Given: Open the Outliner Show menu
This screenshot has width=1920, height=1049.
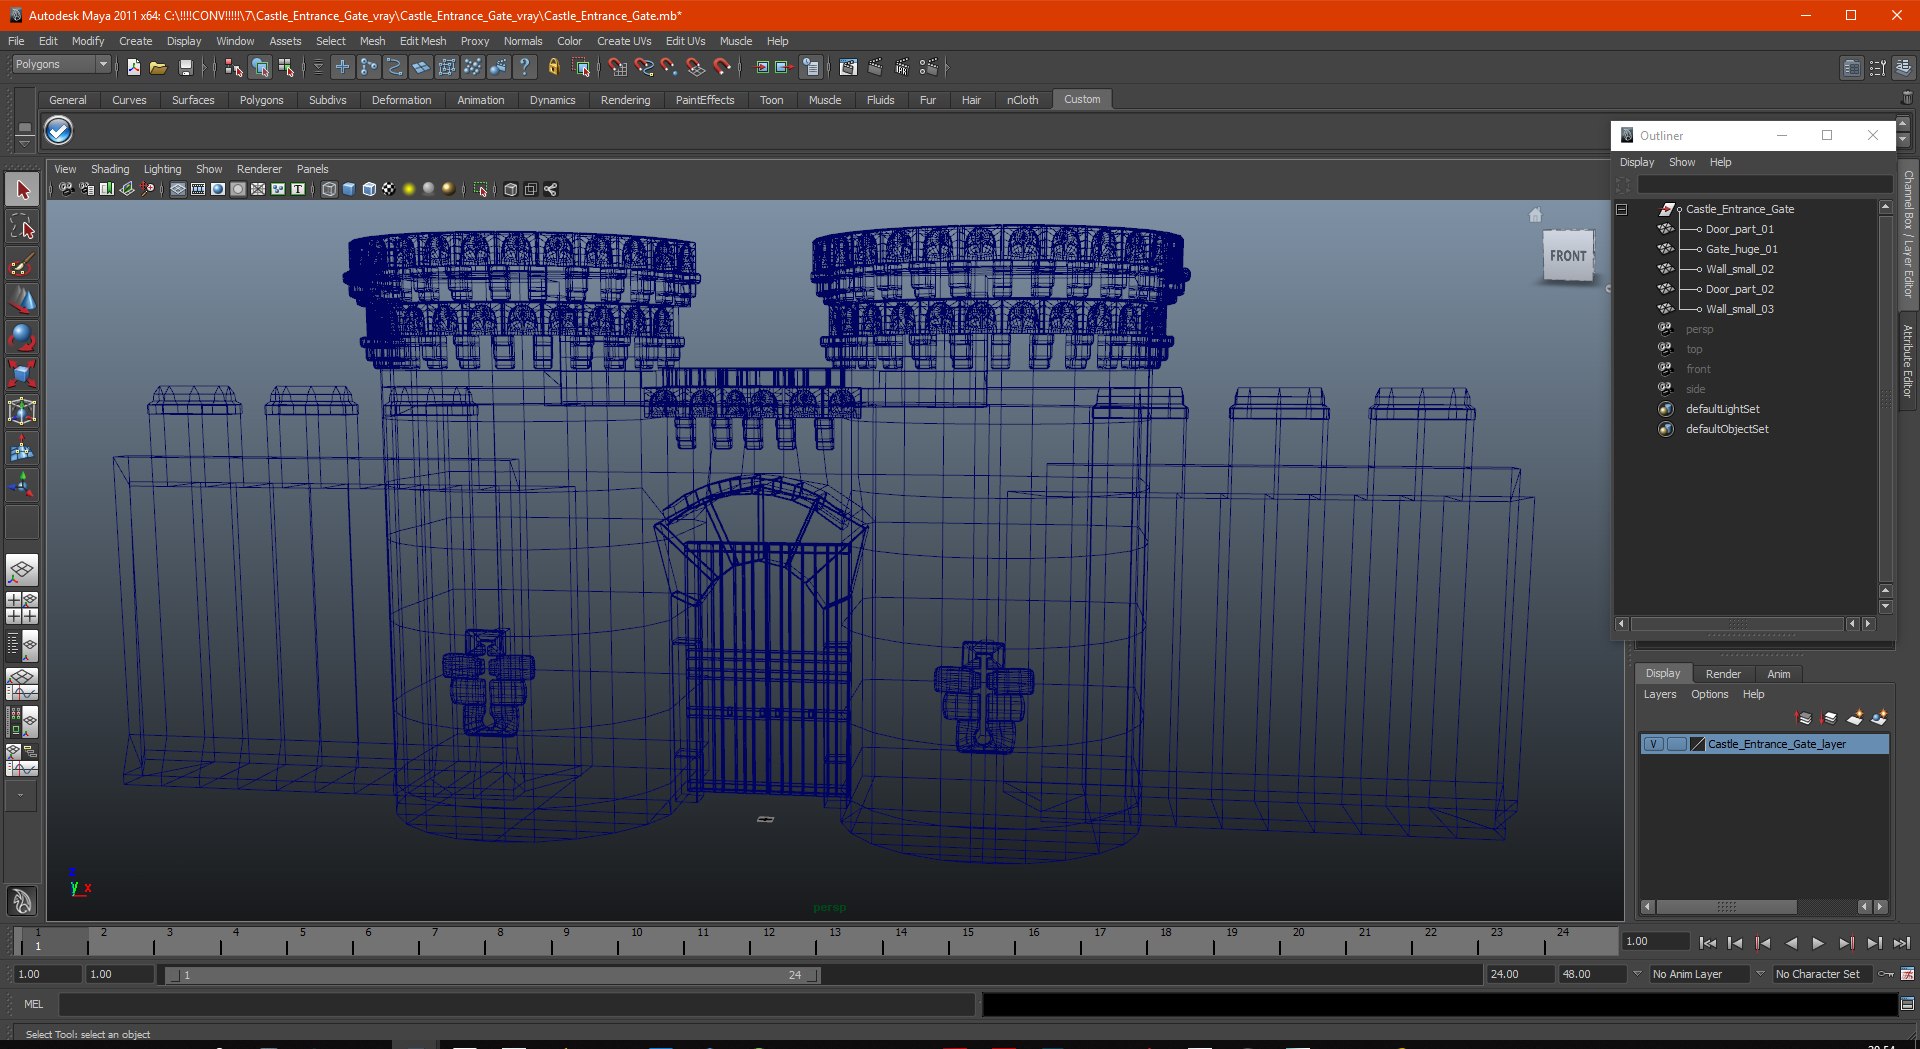Looking at the screenshot, I should point(1682,162).
